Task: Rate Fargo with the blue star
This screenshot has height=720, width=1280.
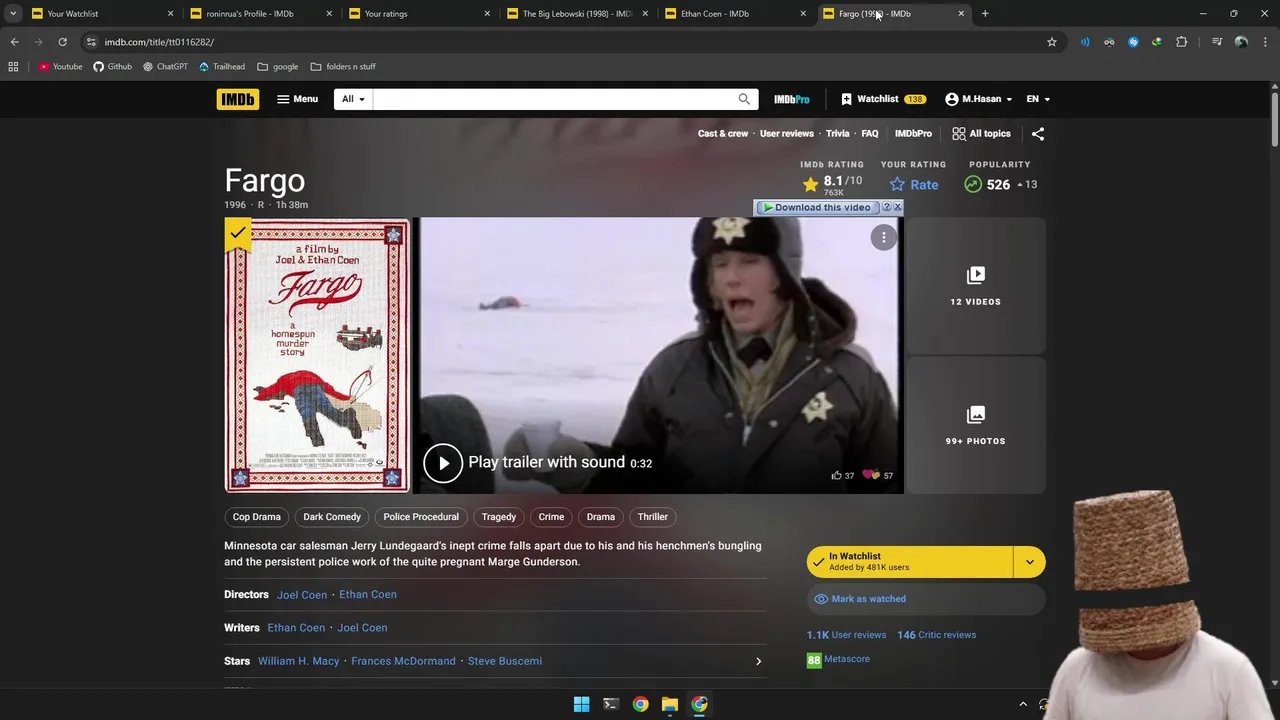Action: point(913,184)
